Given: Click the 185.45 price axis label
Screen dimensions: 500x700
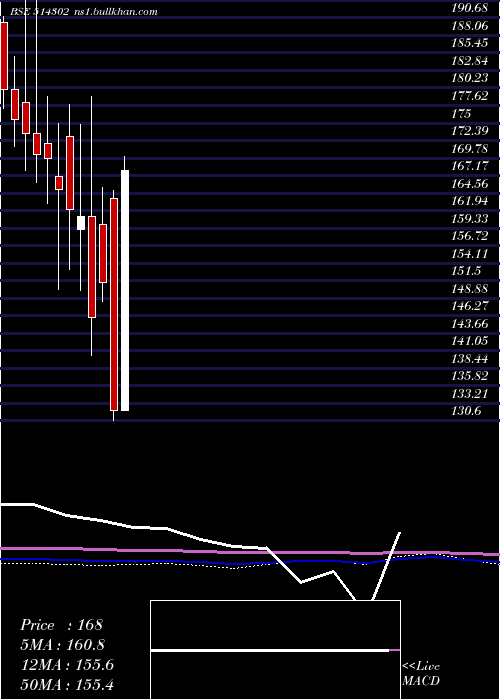Looking at the screenshot, I should tap(470, 43).
